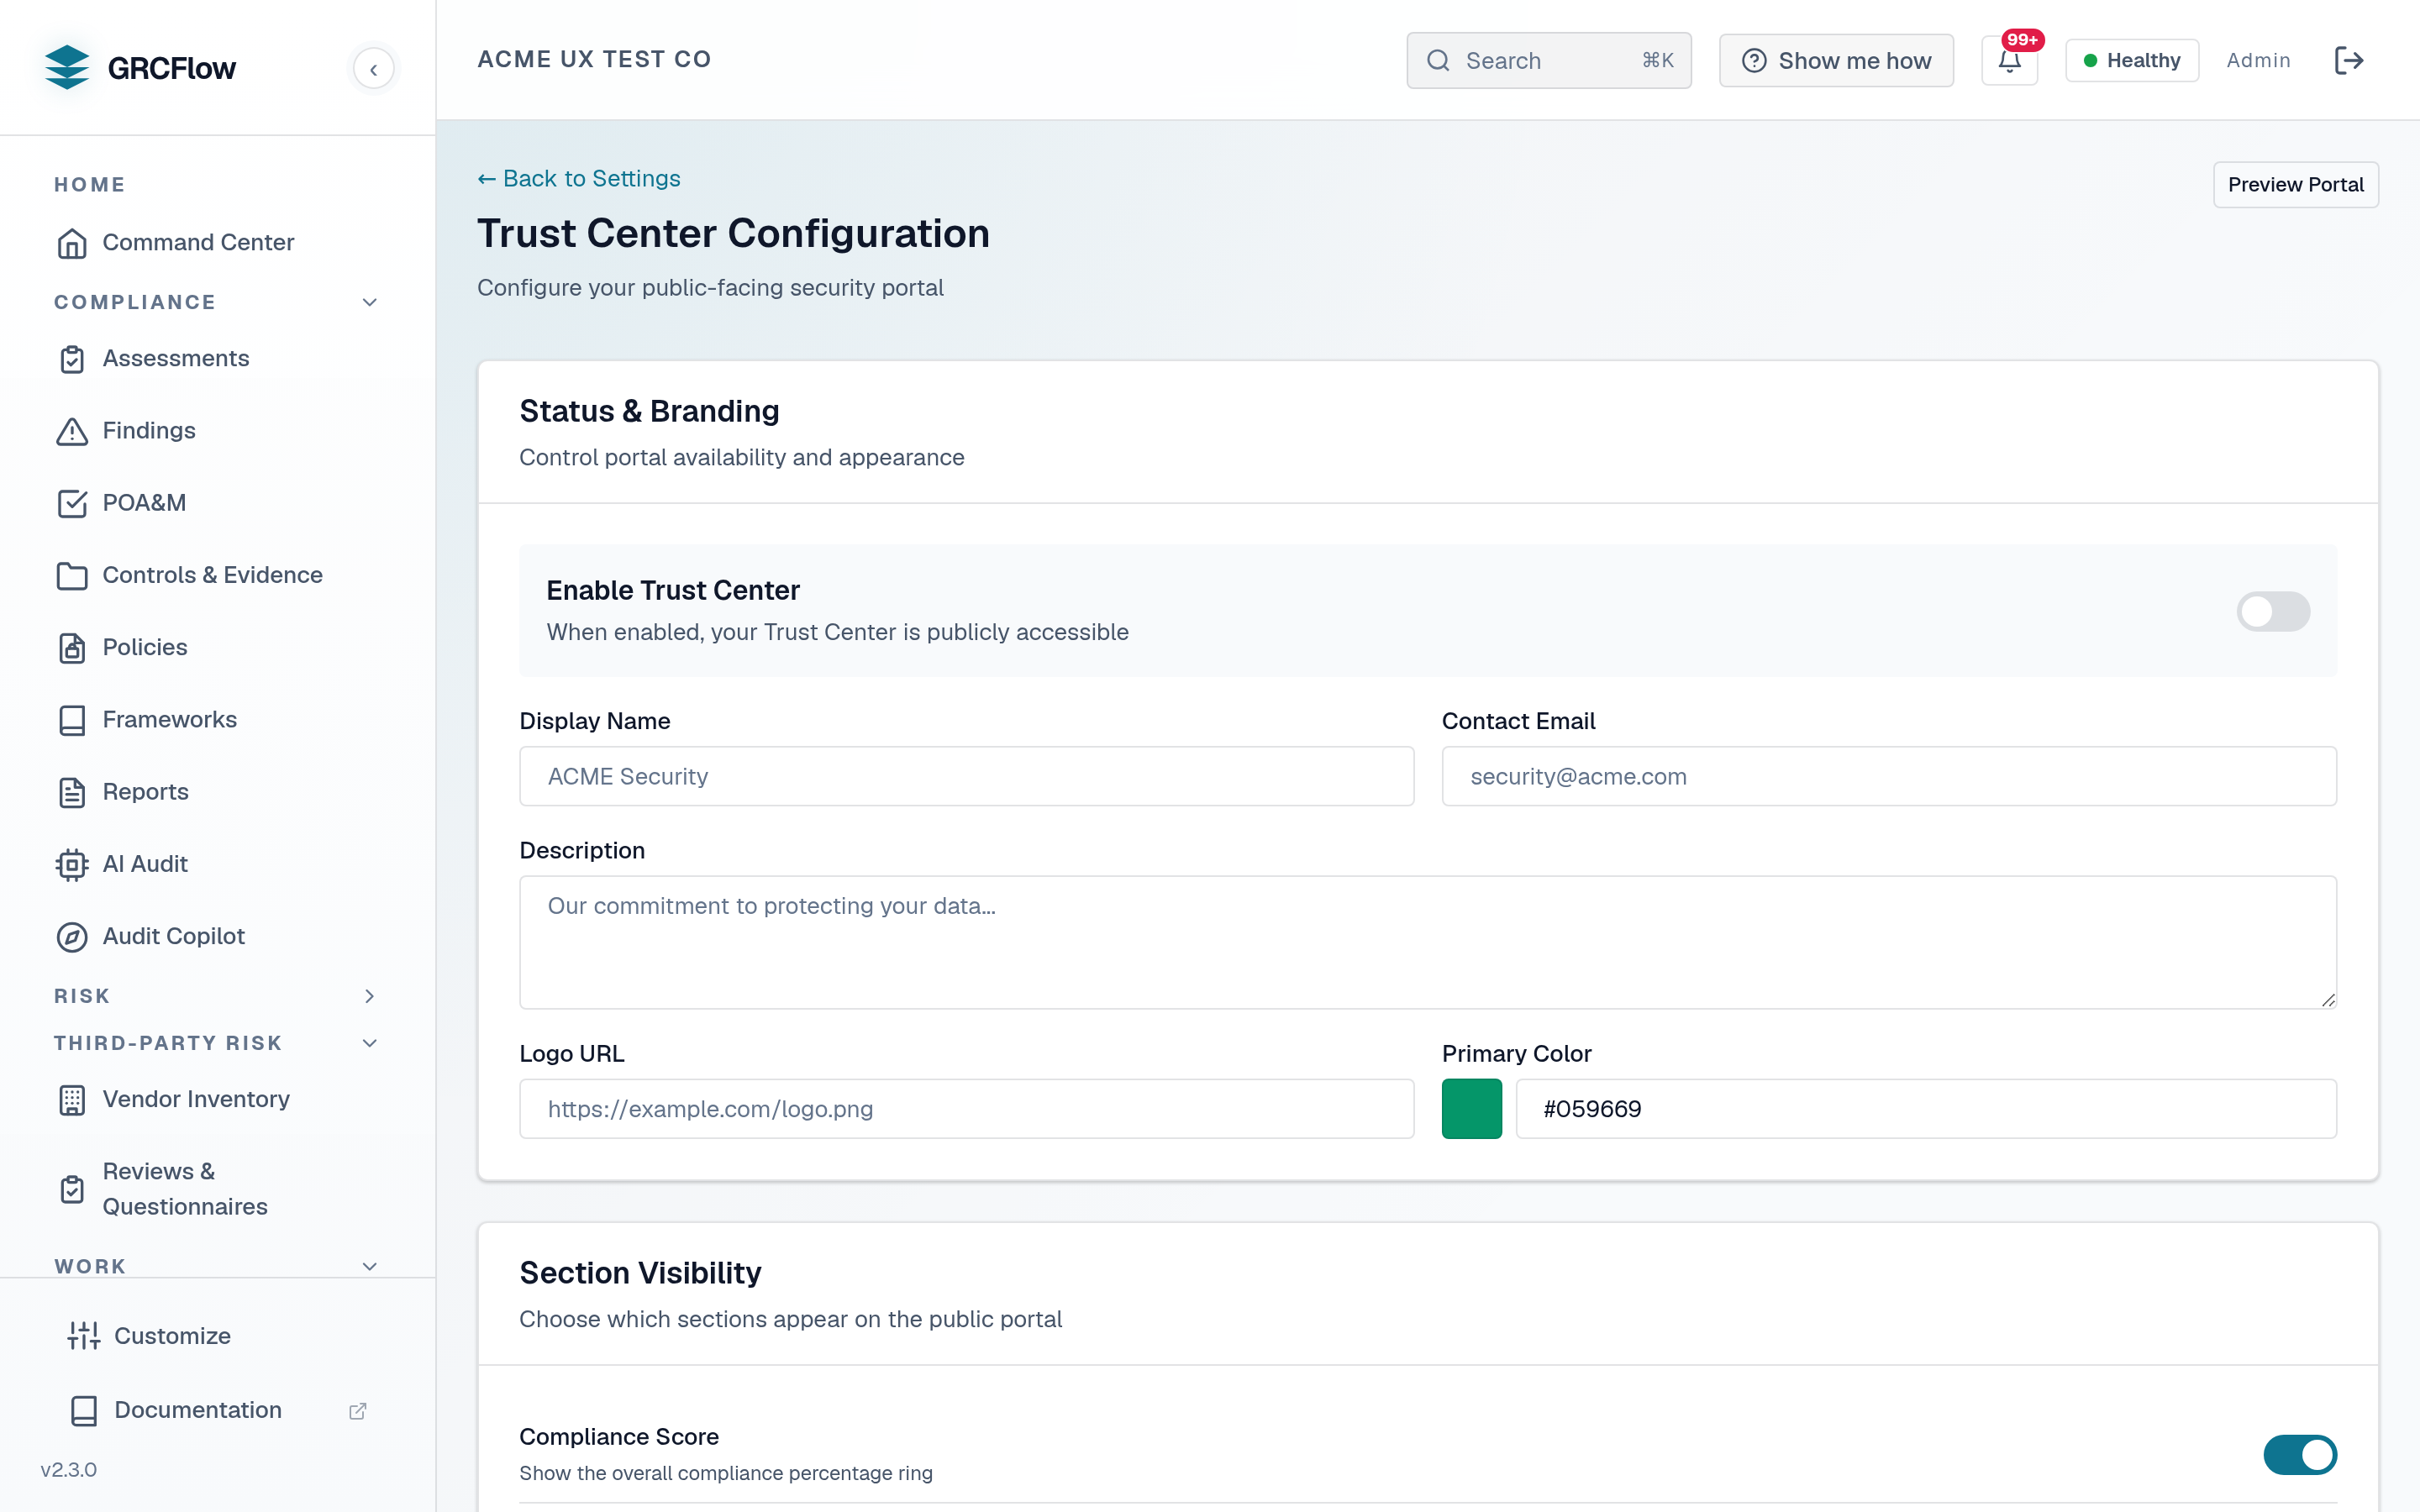Click the Documentation external link icon
This screenshot has height=1512, width=2420.
pyautogui.click(x=357, y=1410)
